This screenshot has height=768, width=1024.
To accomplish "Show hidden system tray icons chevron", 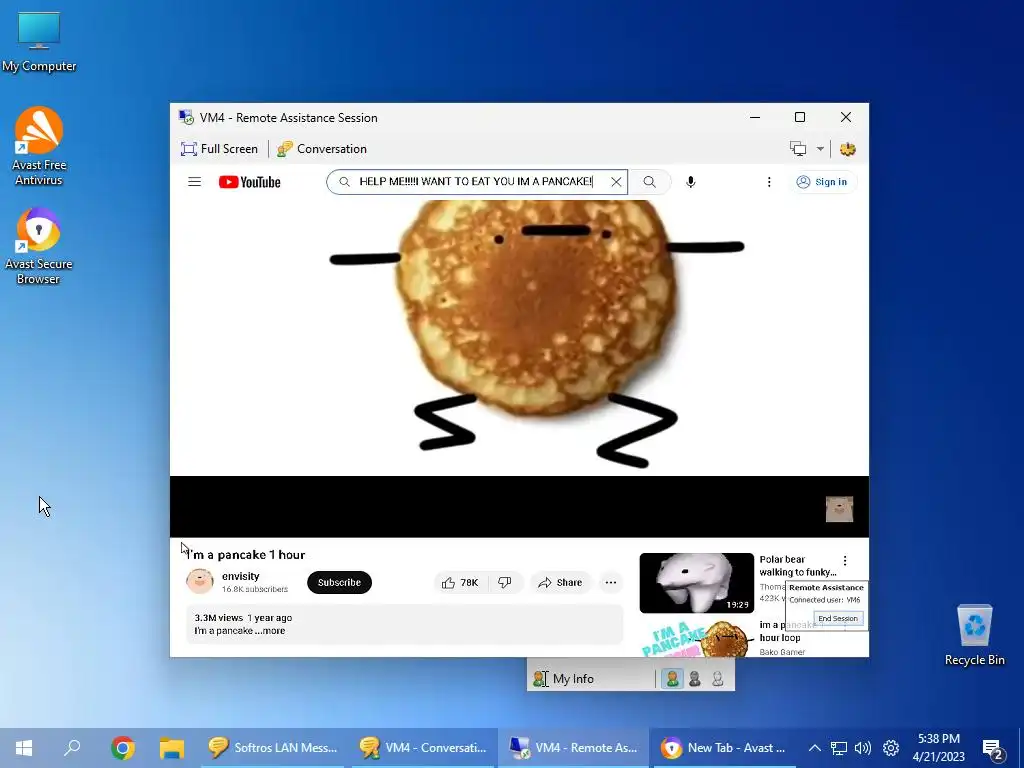I will click(814, 748).
